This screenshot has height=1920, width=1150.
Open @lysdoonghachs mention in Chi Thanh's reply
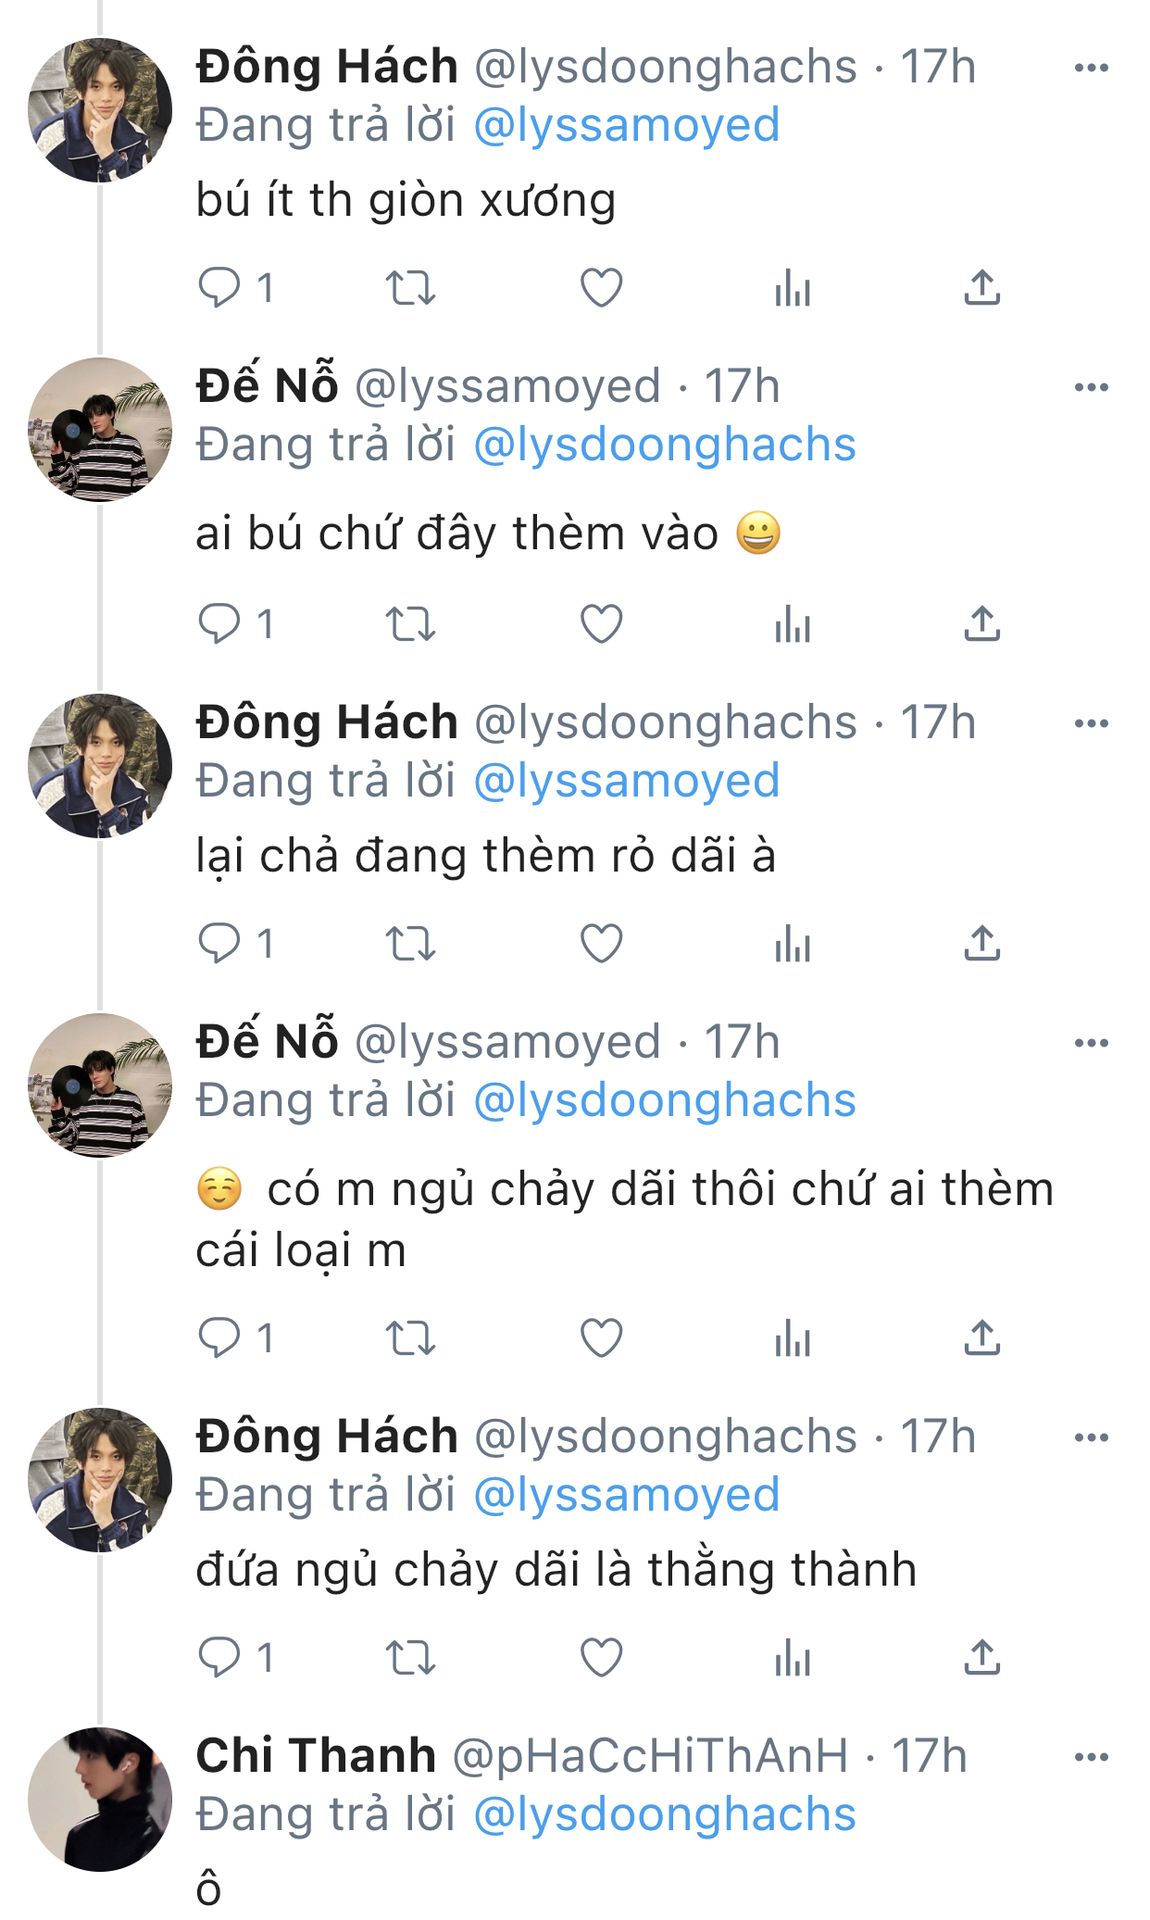pos(664,1815)
